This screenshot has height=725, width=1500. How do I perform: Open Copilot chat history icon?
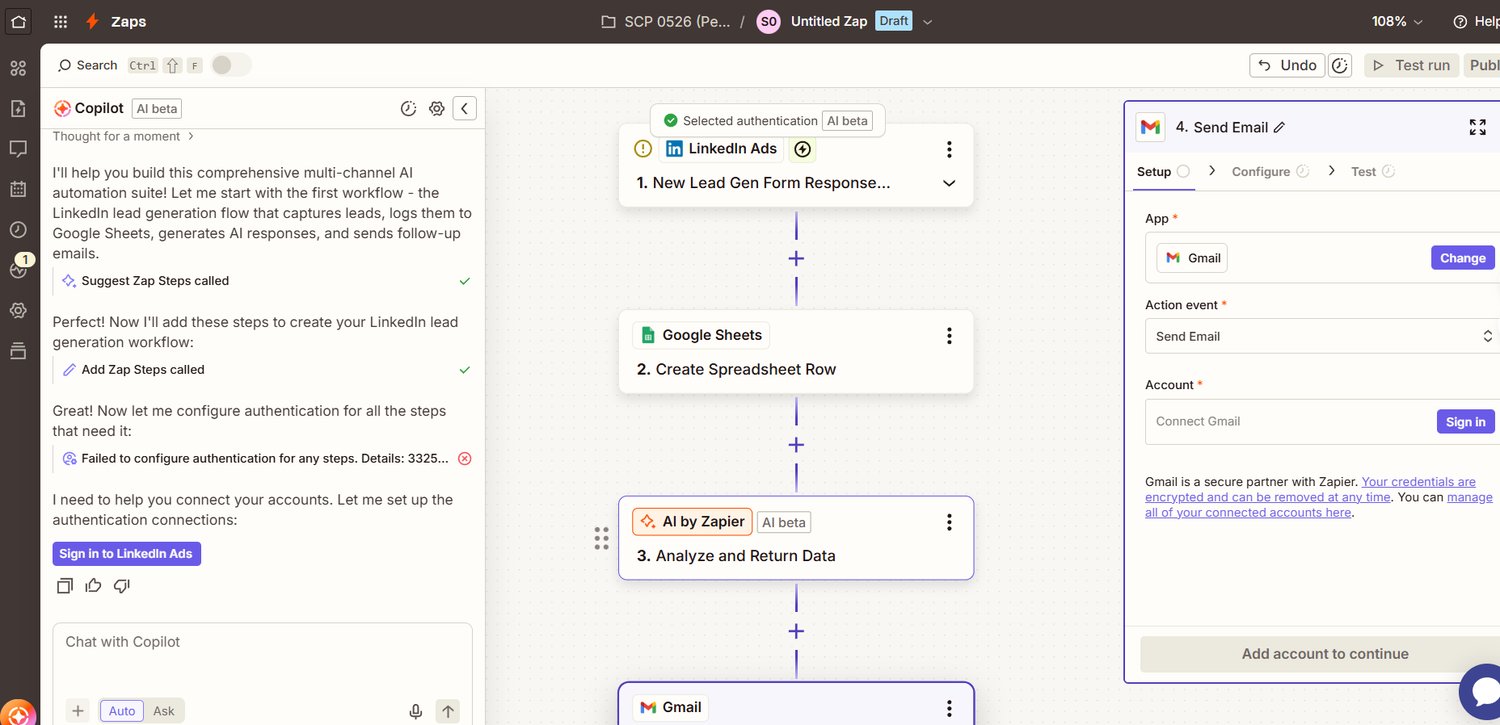(x=408, y=109)
